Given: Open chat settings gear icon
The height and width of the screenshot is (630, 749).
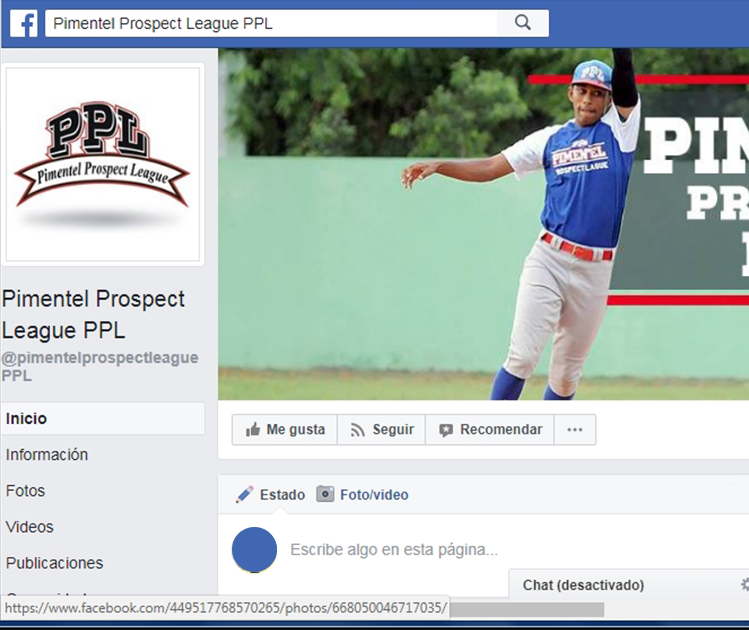Looking at the screenshot, I should (744, 585).
